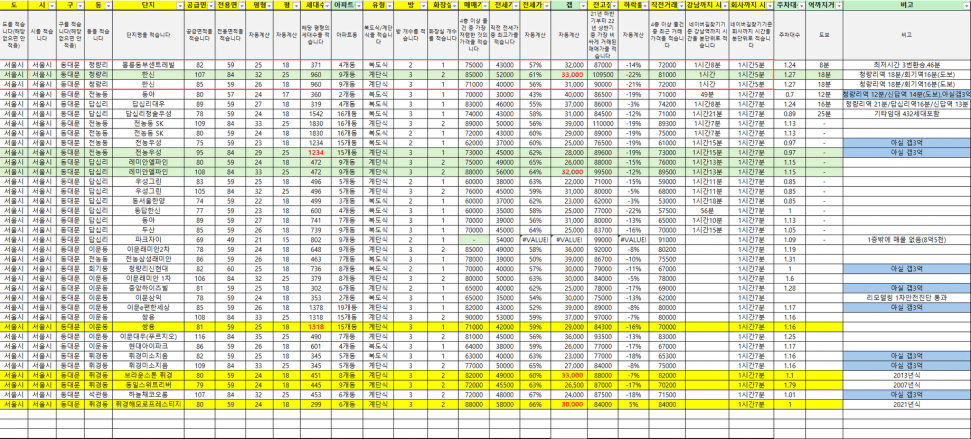The height and width of the screenshot is (439, 971).
Task: Select the 도 header cell
Action: coord(14,5)
